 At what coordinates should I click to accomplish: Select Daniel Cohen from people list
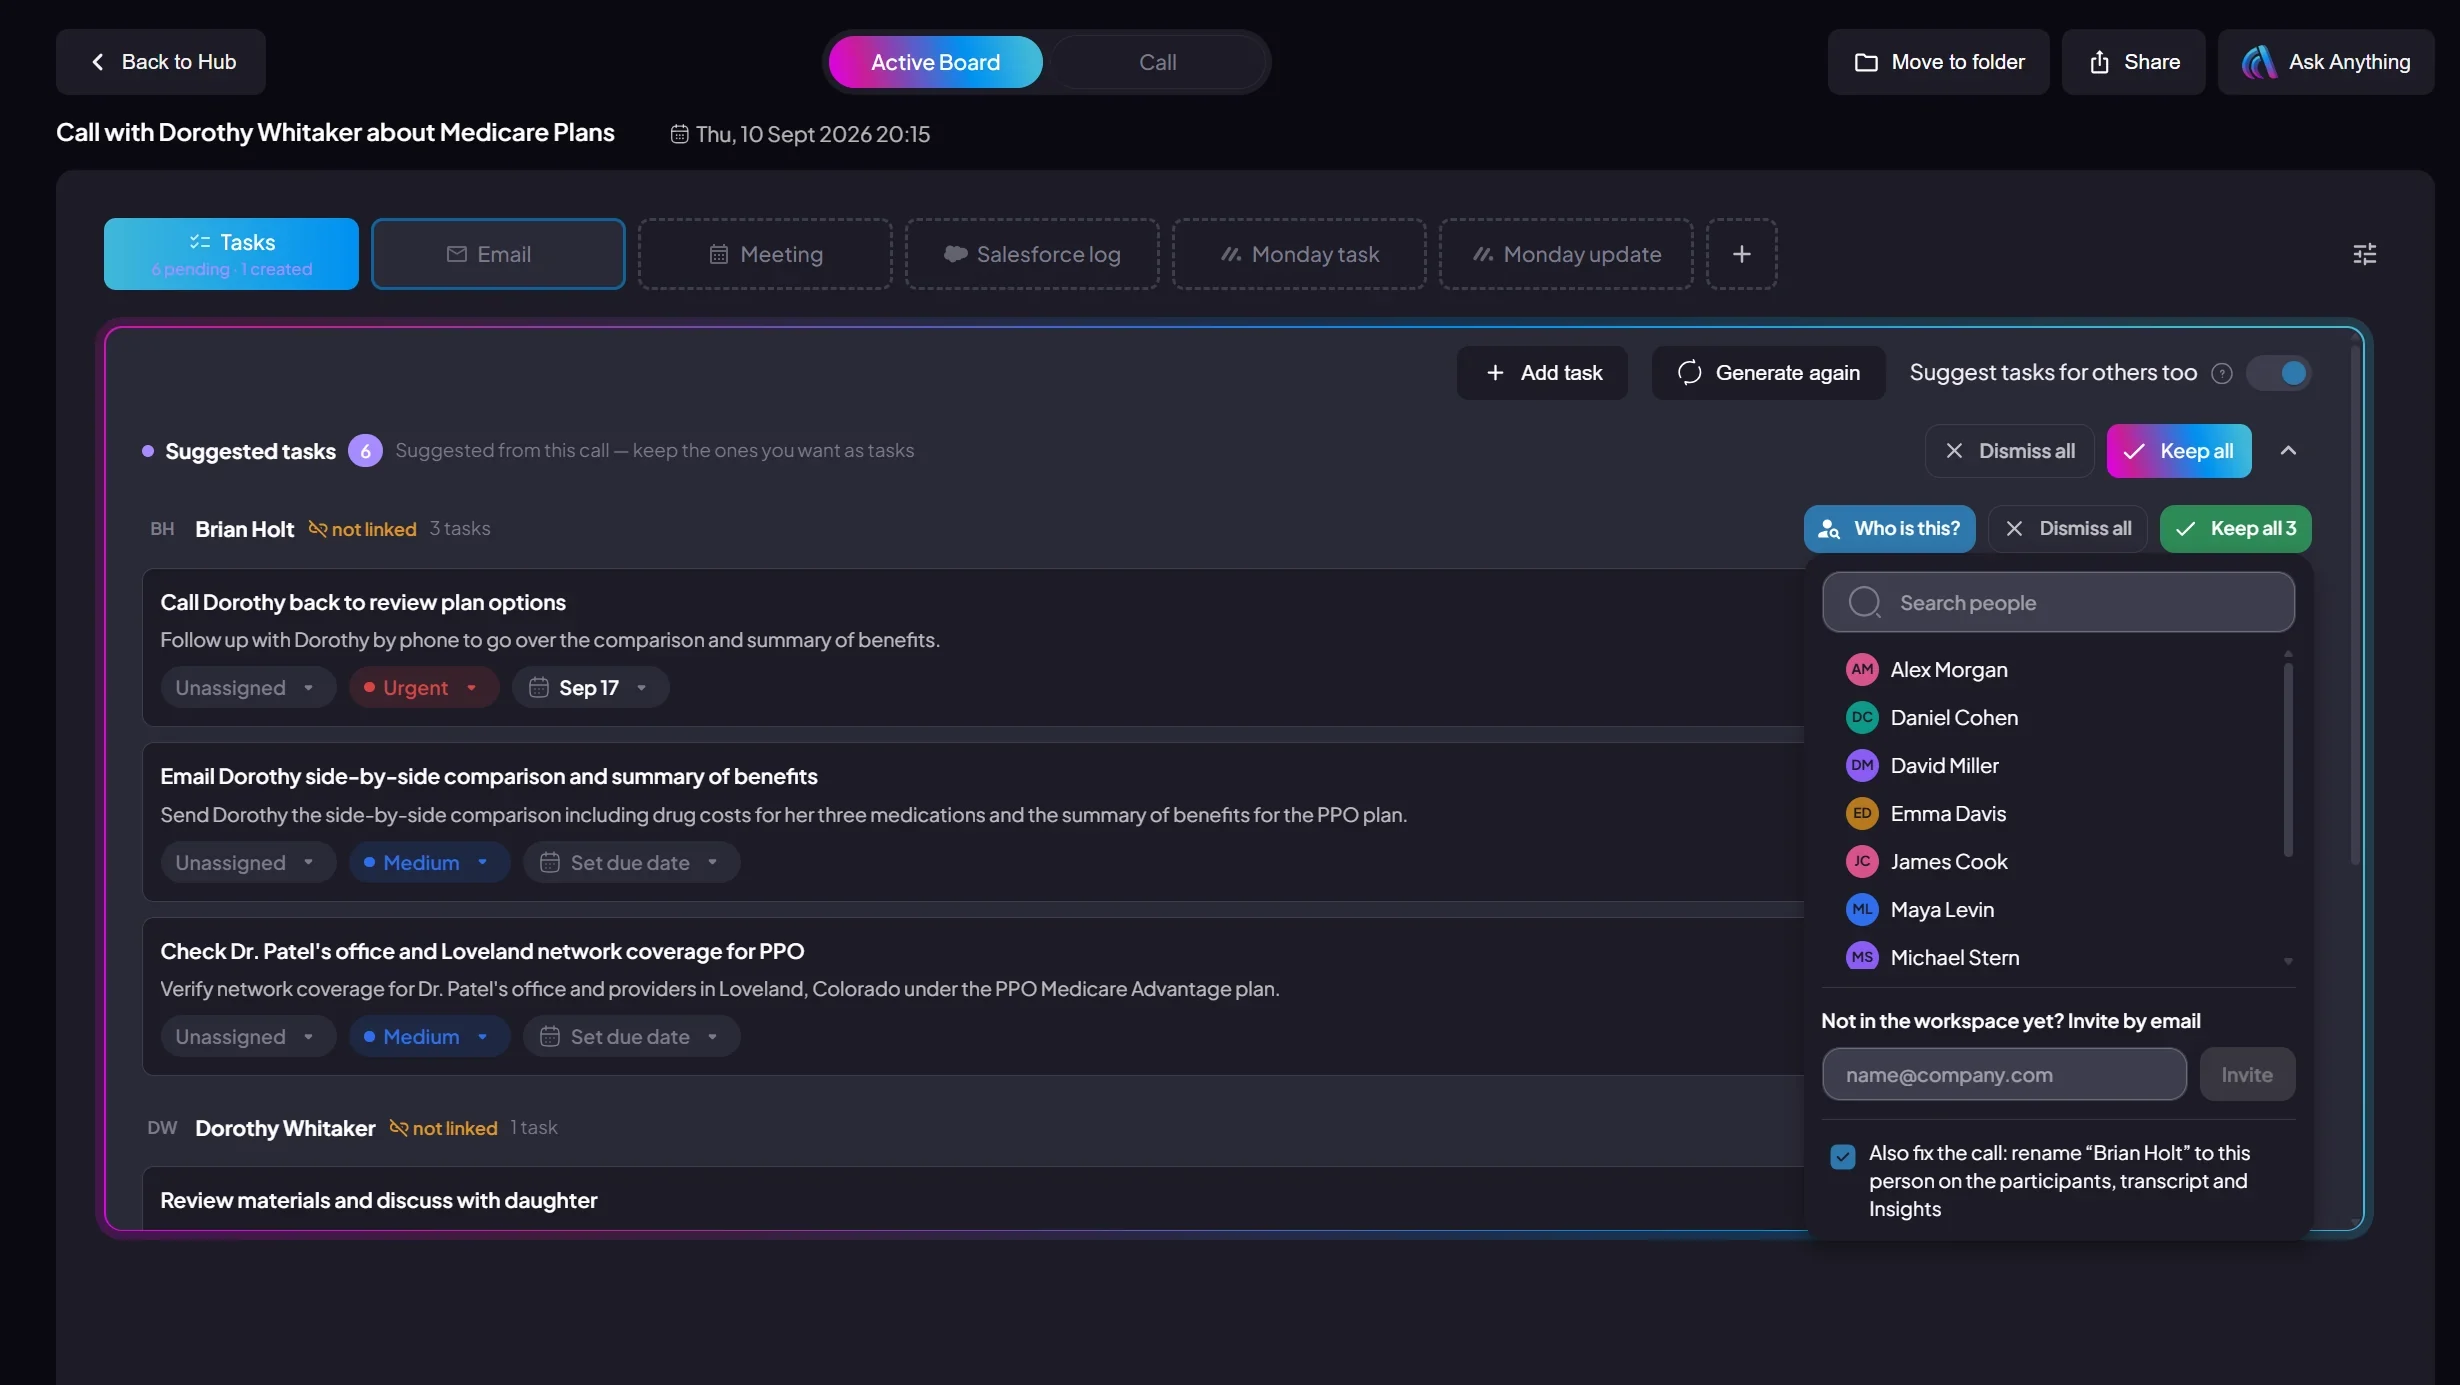[x=2060, y=718]
